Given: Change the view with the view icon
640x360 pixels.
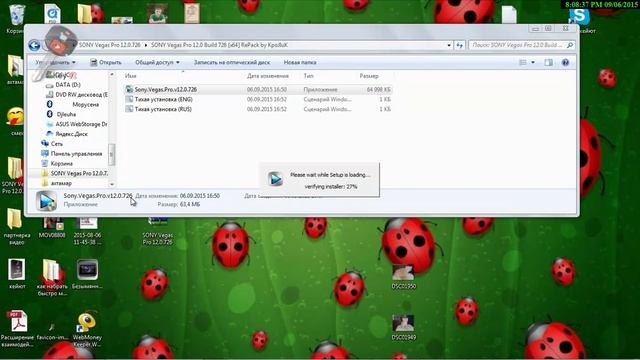Looking at the screenshot, I should pos(523,62).
